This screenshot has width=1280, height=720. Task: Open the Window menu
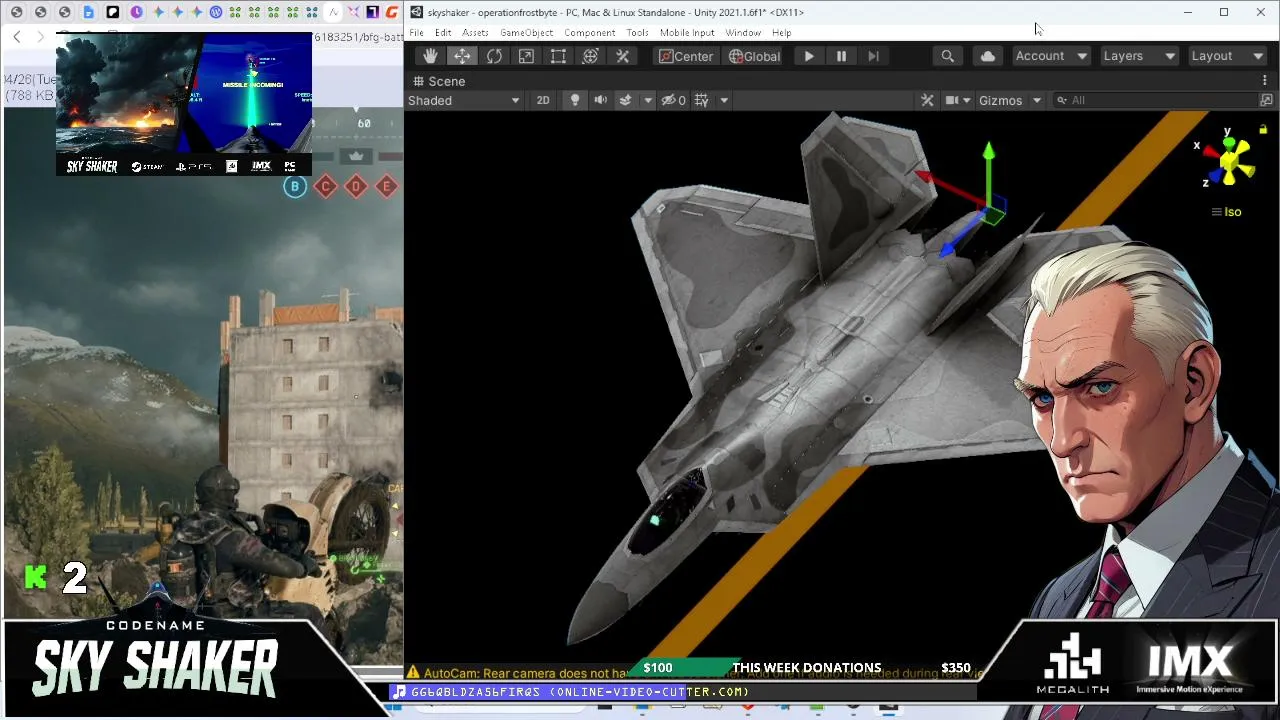point(743,33)
